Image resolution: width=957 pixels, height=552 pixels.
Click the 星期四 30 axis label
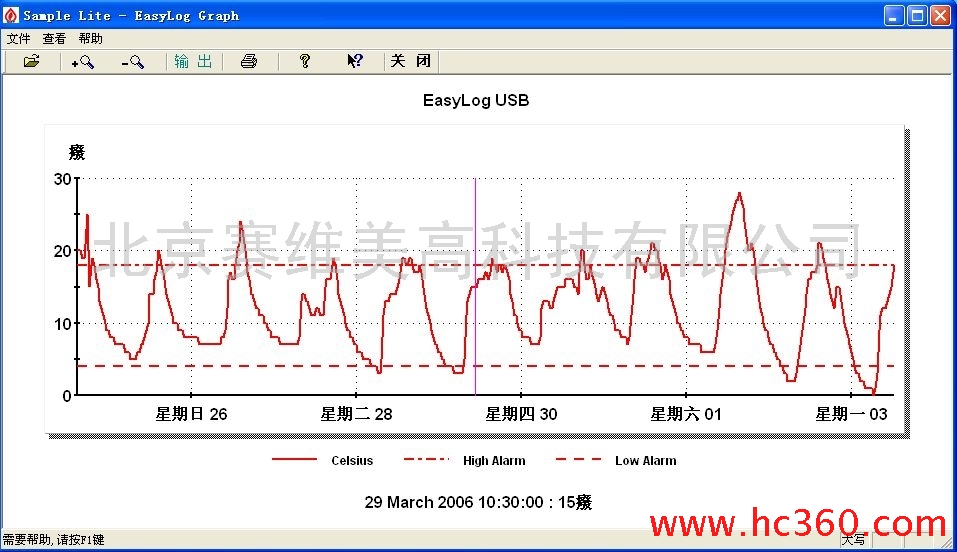click(521, 414)
